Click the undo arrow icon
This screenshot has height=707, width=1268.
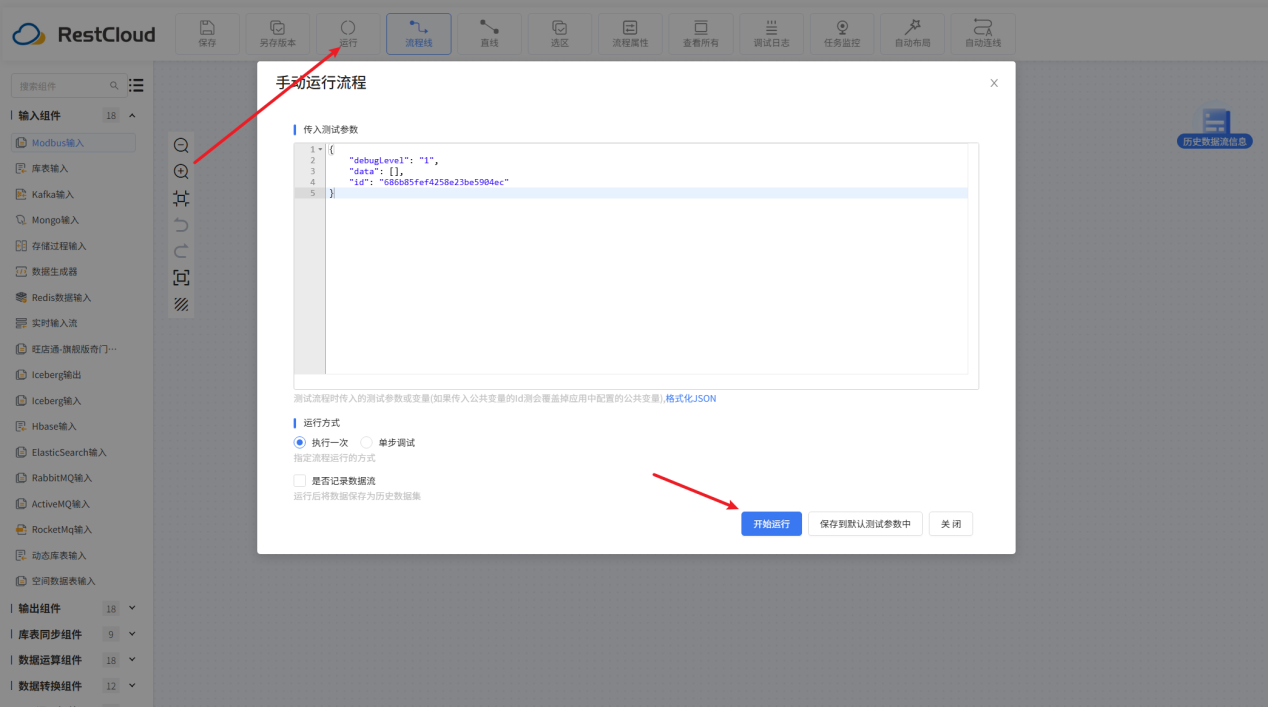(x=181, y=225)
